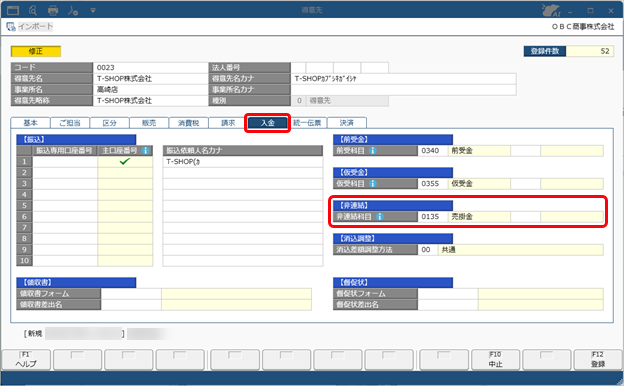Open the search preview magnifier icon
This screenshot has width=624, height=386.
pos(33,10)
